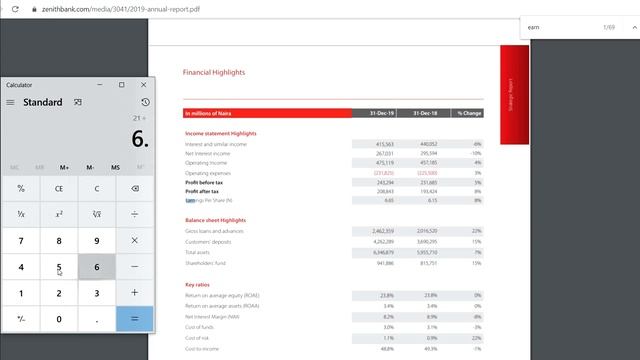640x360 pixels.
Task: Click the Cost of funds row label
Action: point(199,327)
